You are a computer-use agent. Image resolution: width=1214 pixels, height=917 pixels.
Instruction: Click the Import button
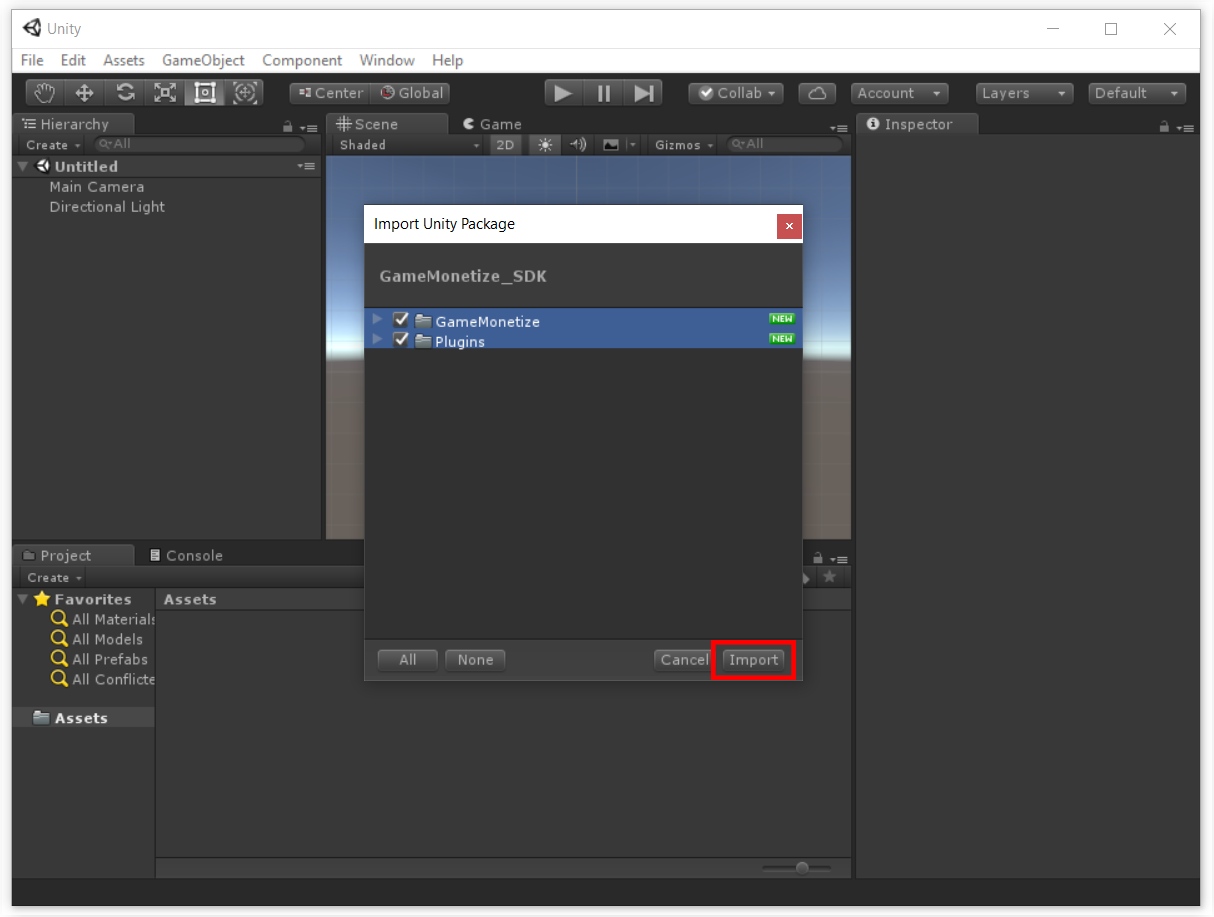753,660
